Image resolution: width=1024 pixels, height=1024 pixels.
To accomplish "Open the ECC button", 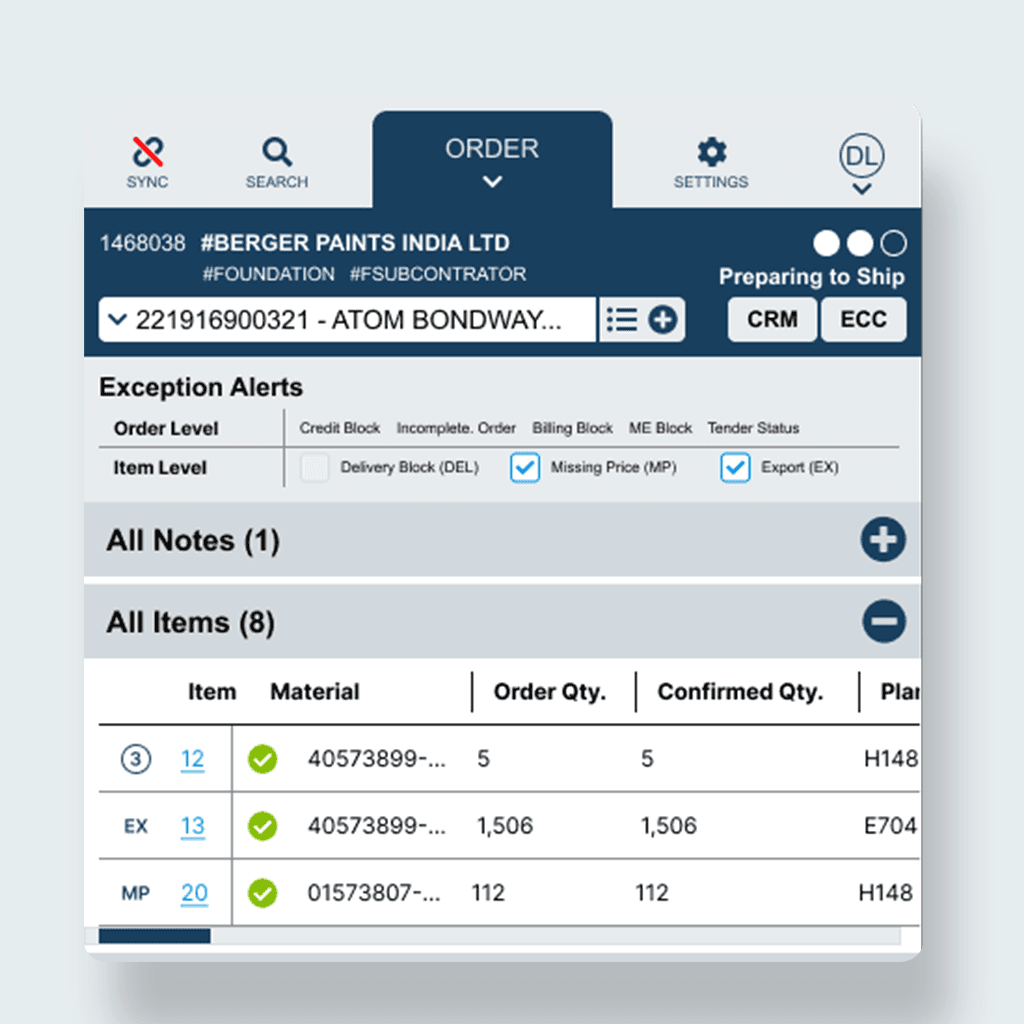I will pyautogui.click(x=863, y=319).
